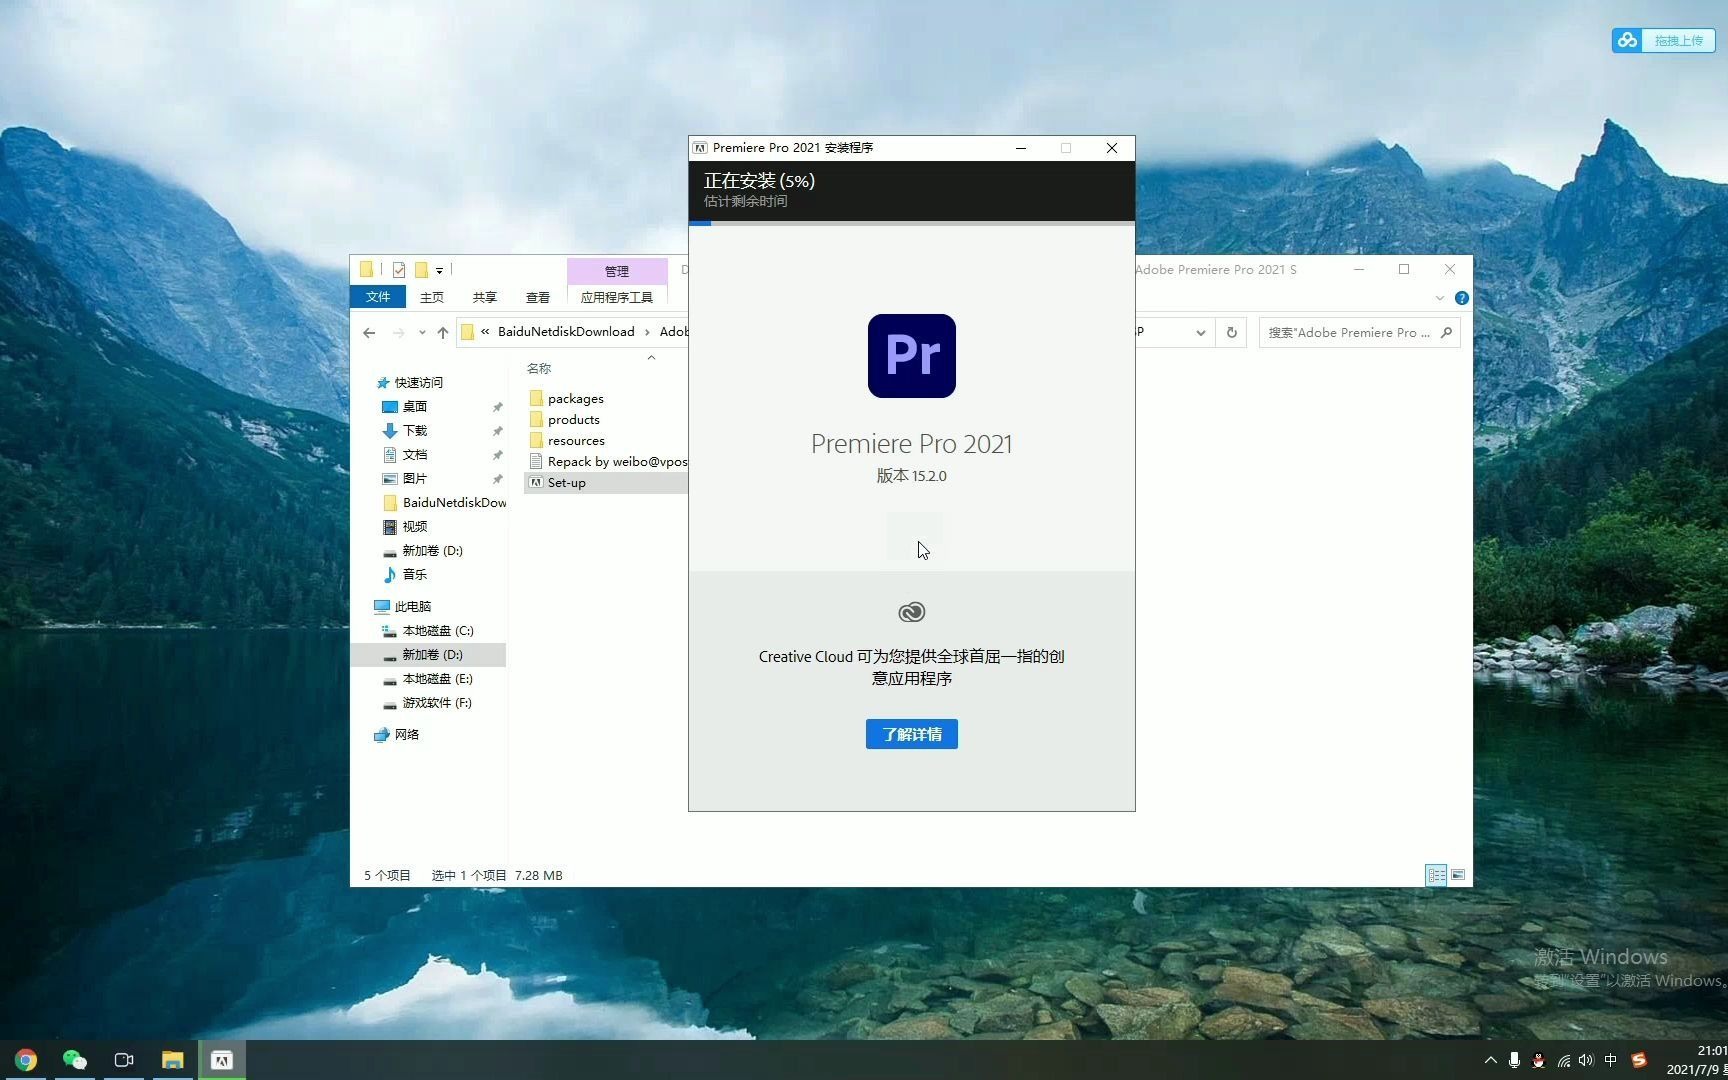Minimize the Premiere Pro installer window

tap(1021, 148)
